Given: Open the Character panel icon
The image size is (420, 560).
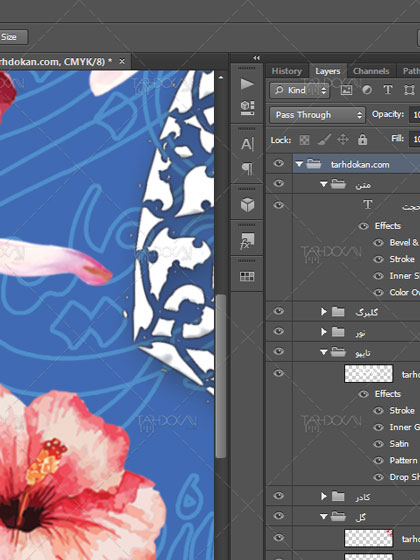Looking at the screenshot, I should pyautogui.click(x=247, y=144).
